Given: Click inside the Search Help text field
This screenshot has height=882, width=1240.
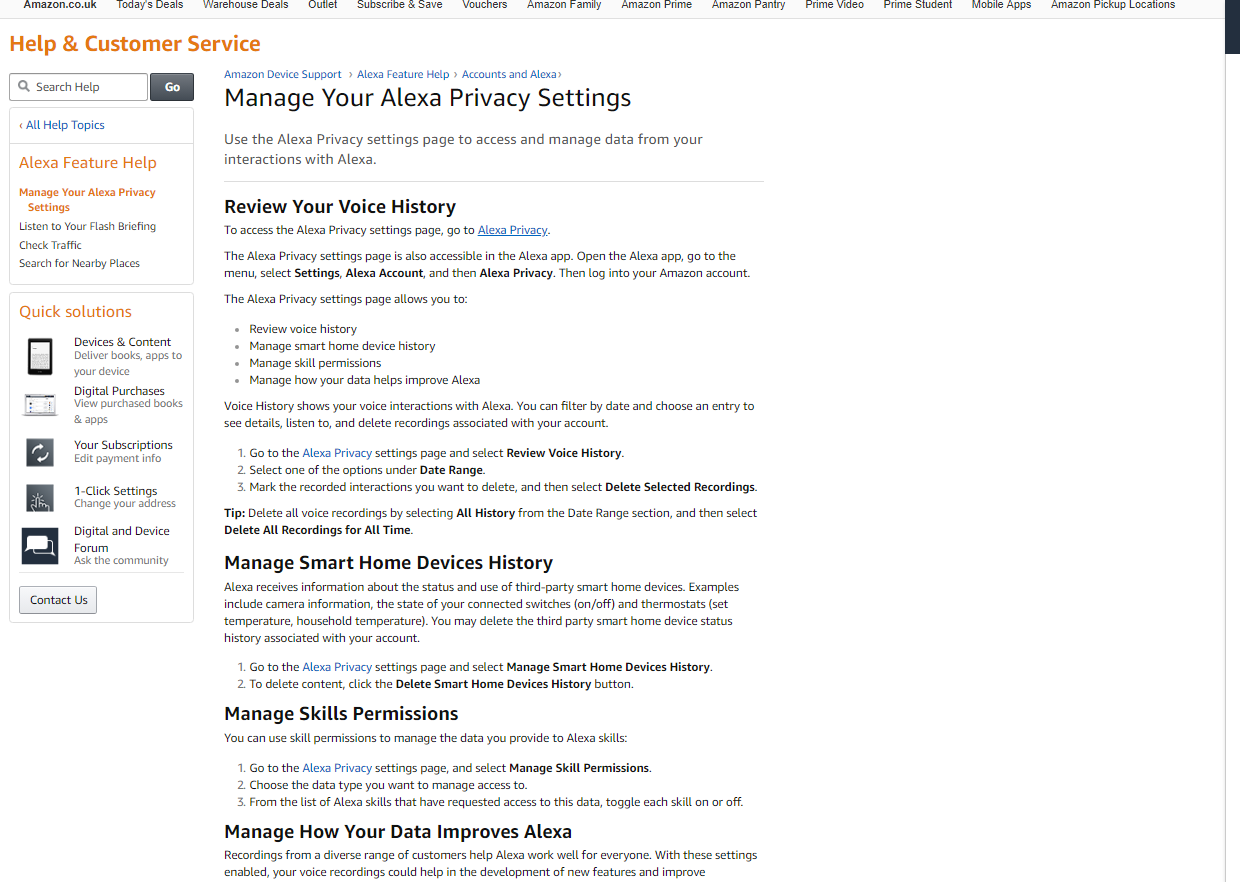Looking at the screenshot, I should (79, 87).
